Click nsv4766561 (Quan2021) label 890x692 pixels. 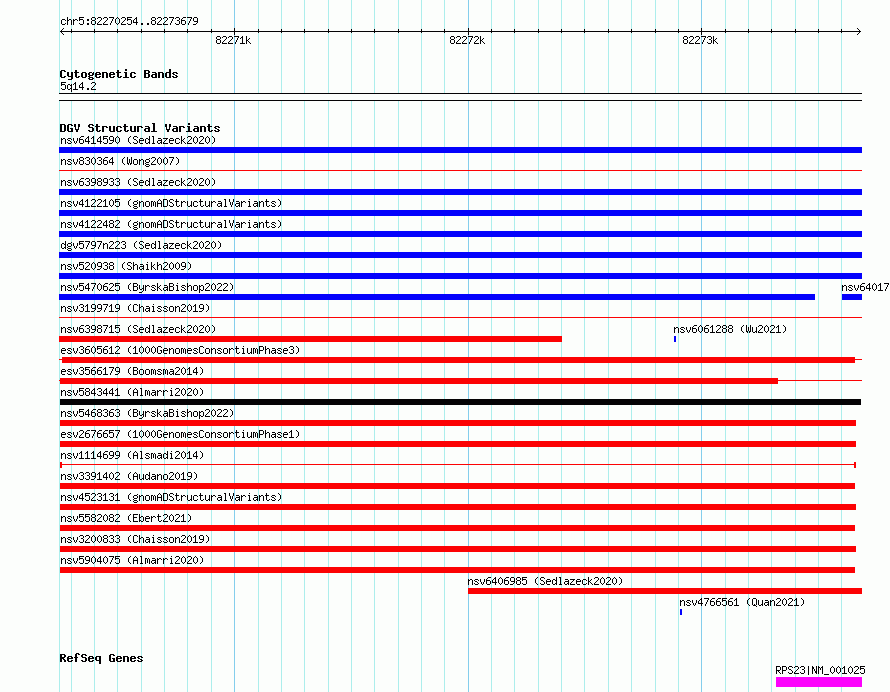[742, 602]
